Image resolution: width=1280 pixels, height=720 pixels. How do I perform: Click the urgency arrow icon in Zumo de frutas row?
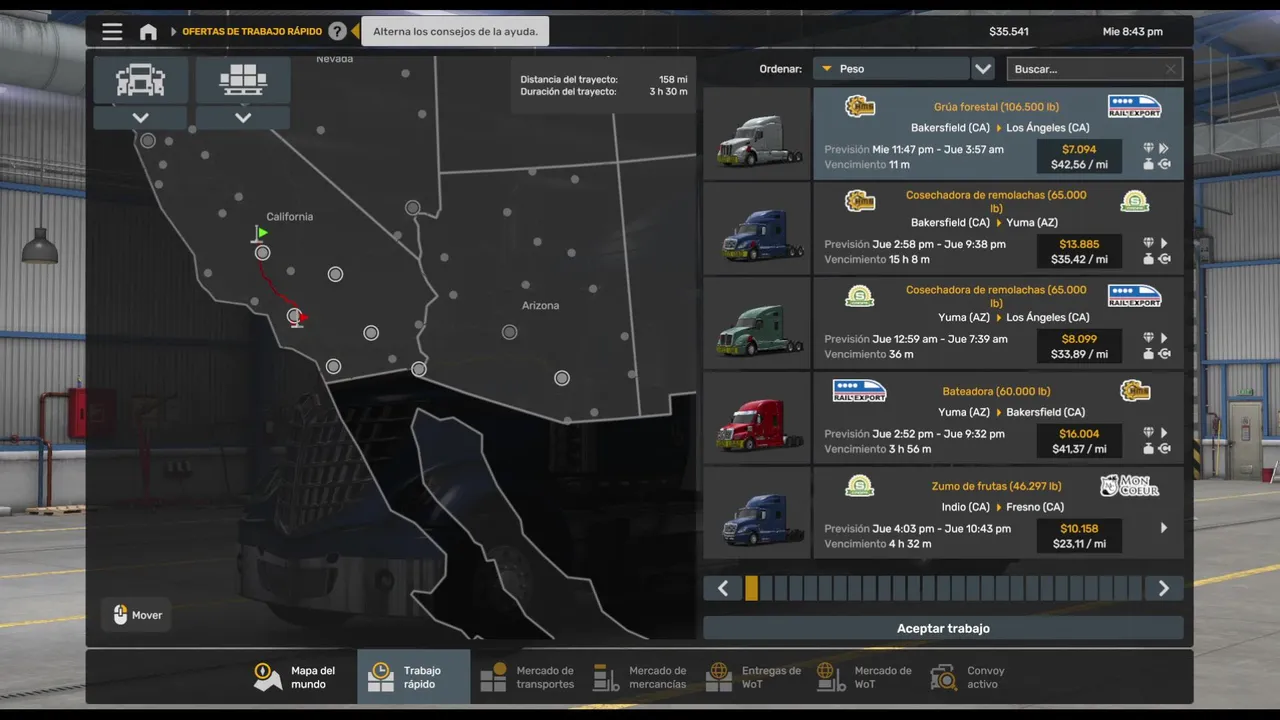pyautogui.click(x=1164, y=528)
